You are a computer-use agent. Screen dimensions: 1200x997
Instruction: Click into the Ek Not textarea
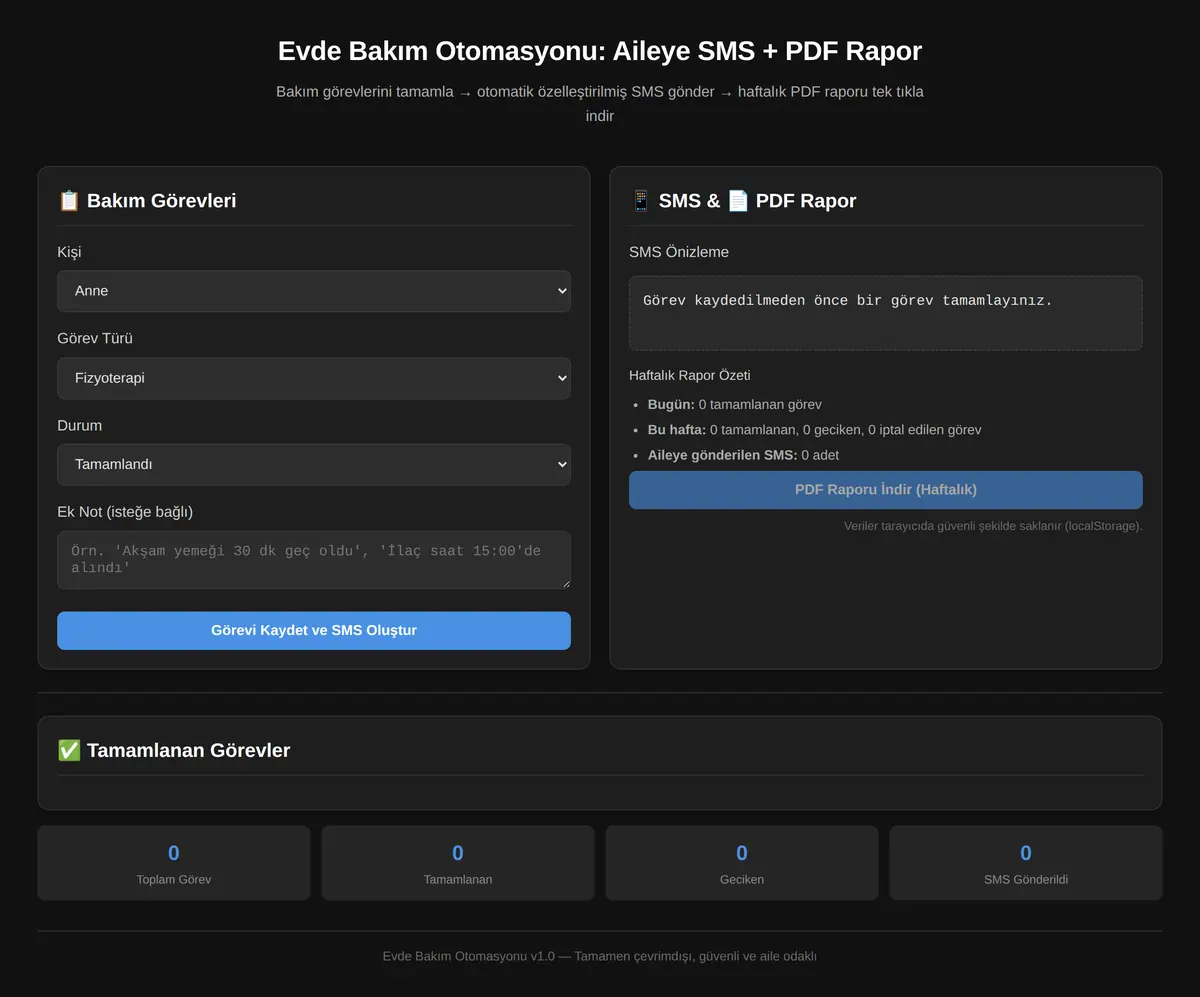pos(314,560)
